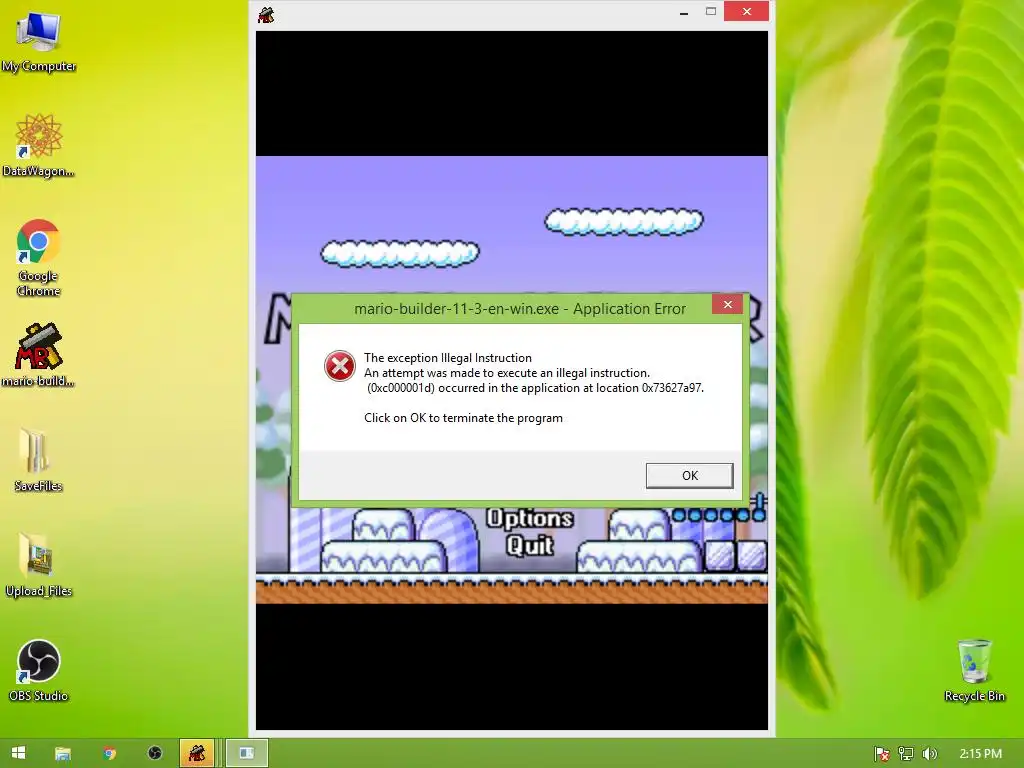Image resolution: width=1024 pixels, height=768 pixels.
Task: Open Action Center flag icon
Action: (882, 754)
